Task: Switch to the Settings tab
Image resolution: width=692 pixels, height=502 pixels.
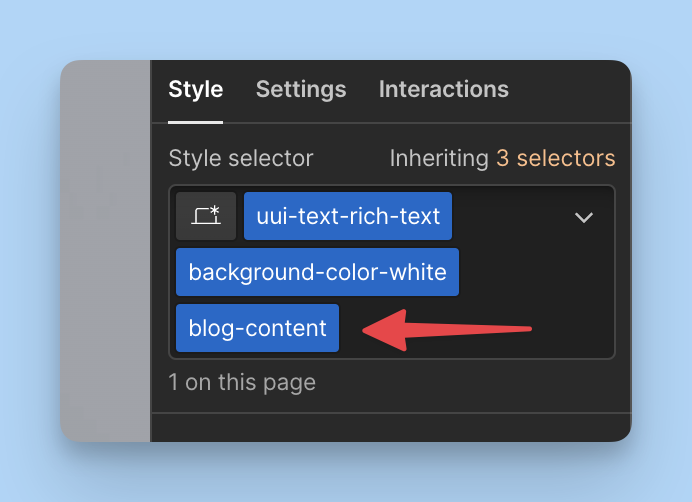Action: (x=301, y=89)
